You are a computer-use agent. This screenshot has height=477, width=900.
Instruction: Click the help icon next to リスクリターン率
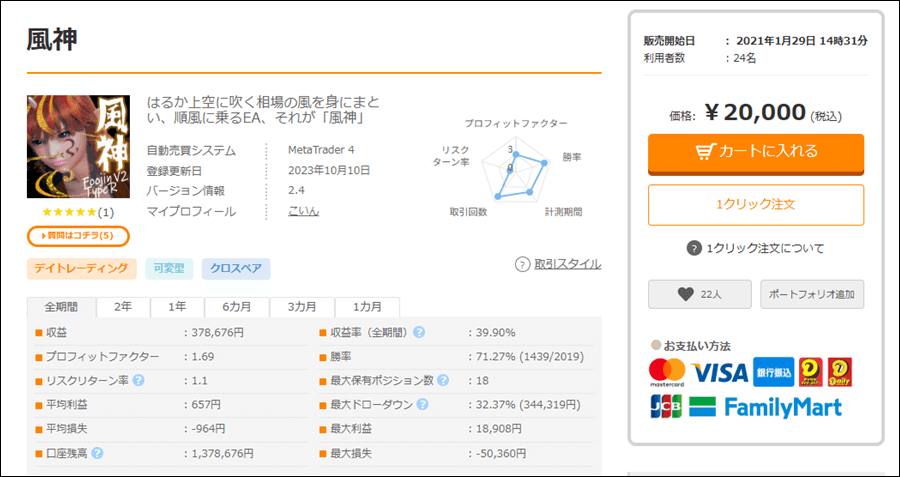point(138,381)
